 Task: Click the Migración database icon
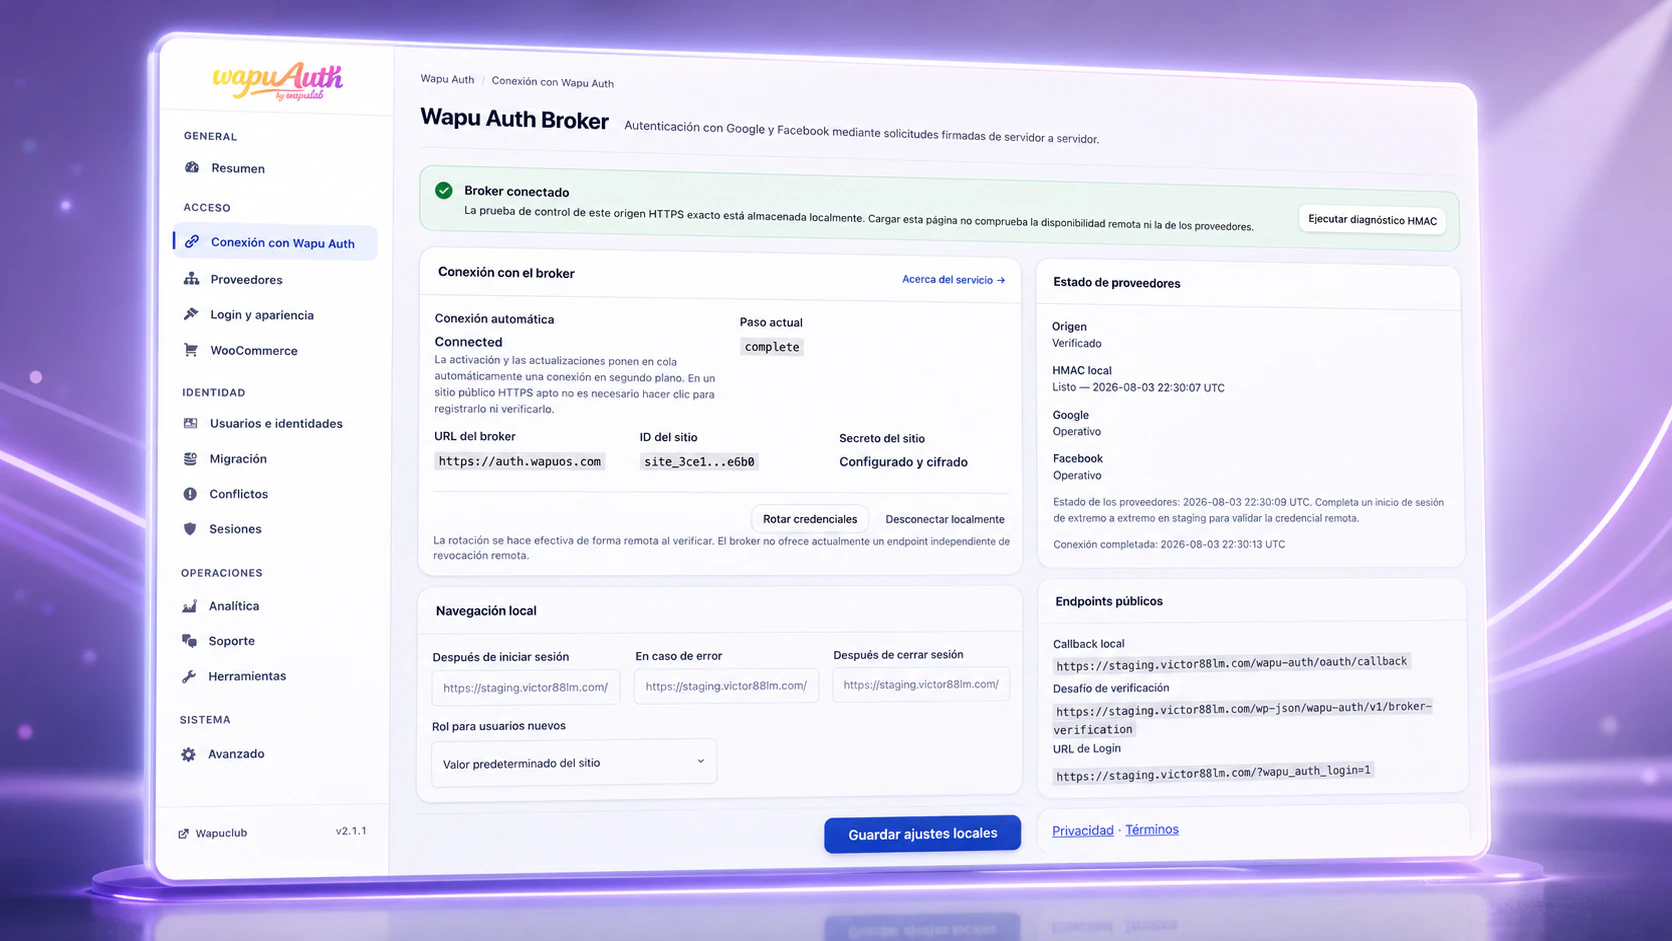point(190,458)
